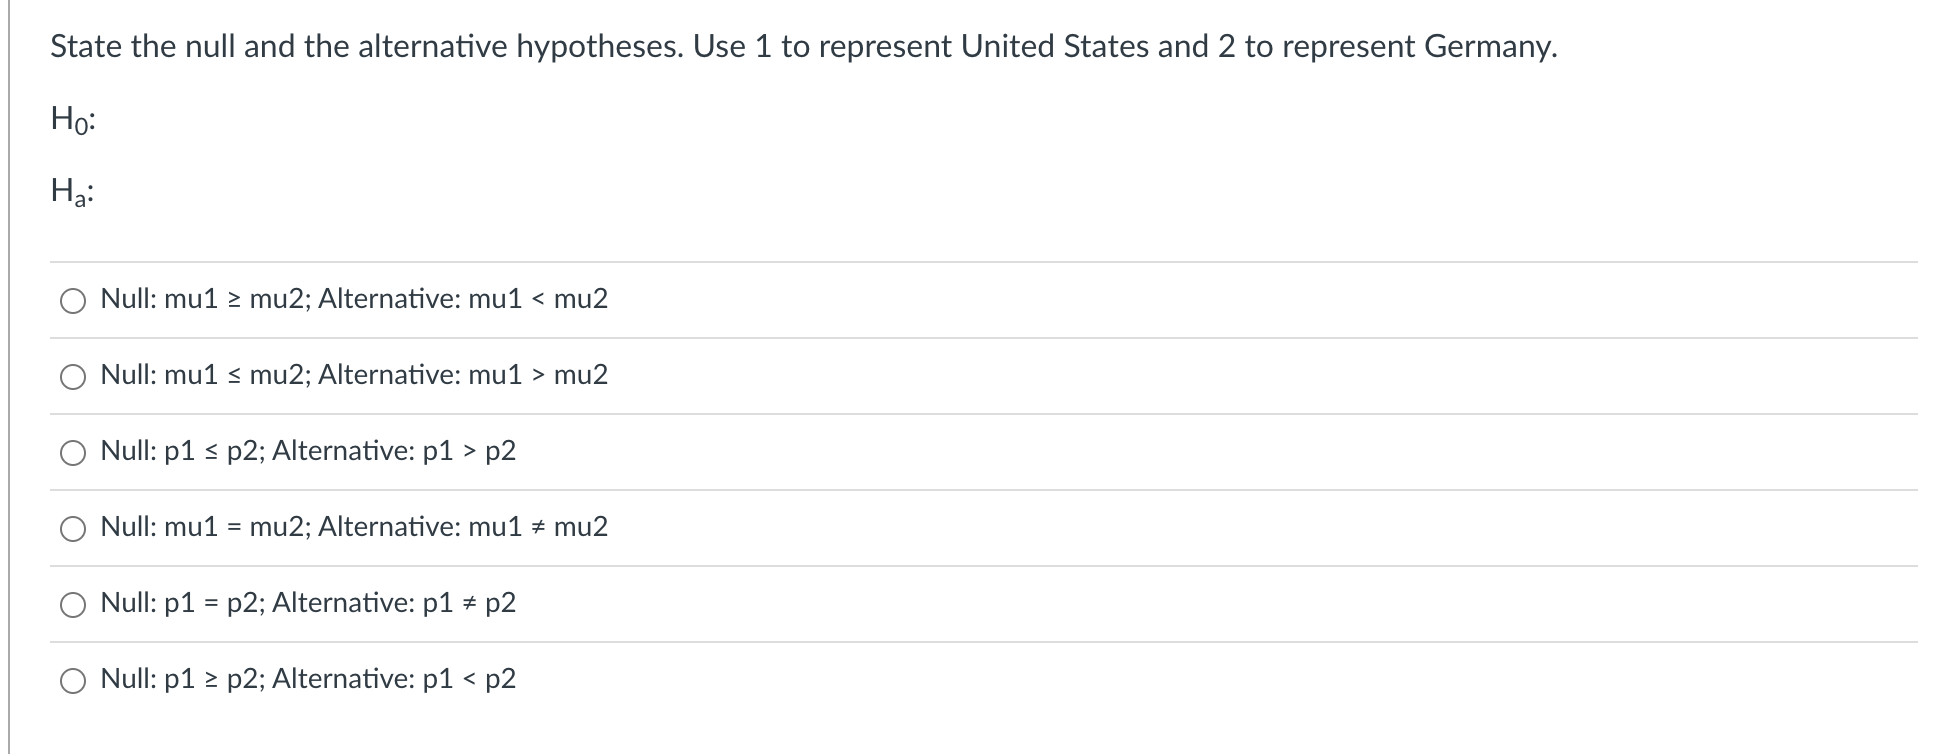Image resolution: width=1934 pixels, height=754 pixels.
Task: Click the H0: hypothesis label
Action: pos(73,120)
